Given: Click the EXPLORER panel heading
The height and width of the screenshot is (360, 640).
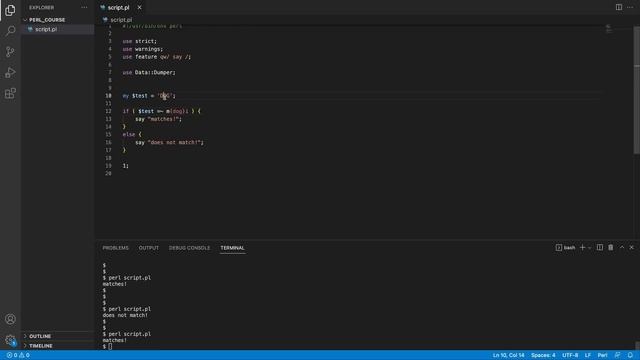Looking at the screenshot, I should pyautogui.click(x=41, y=7).
